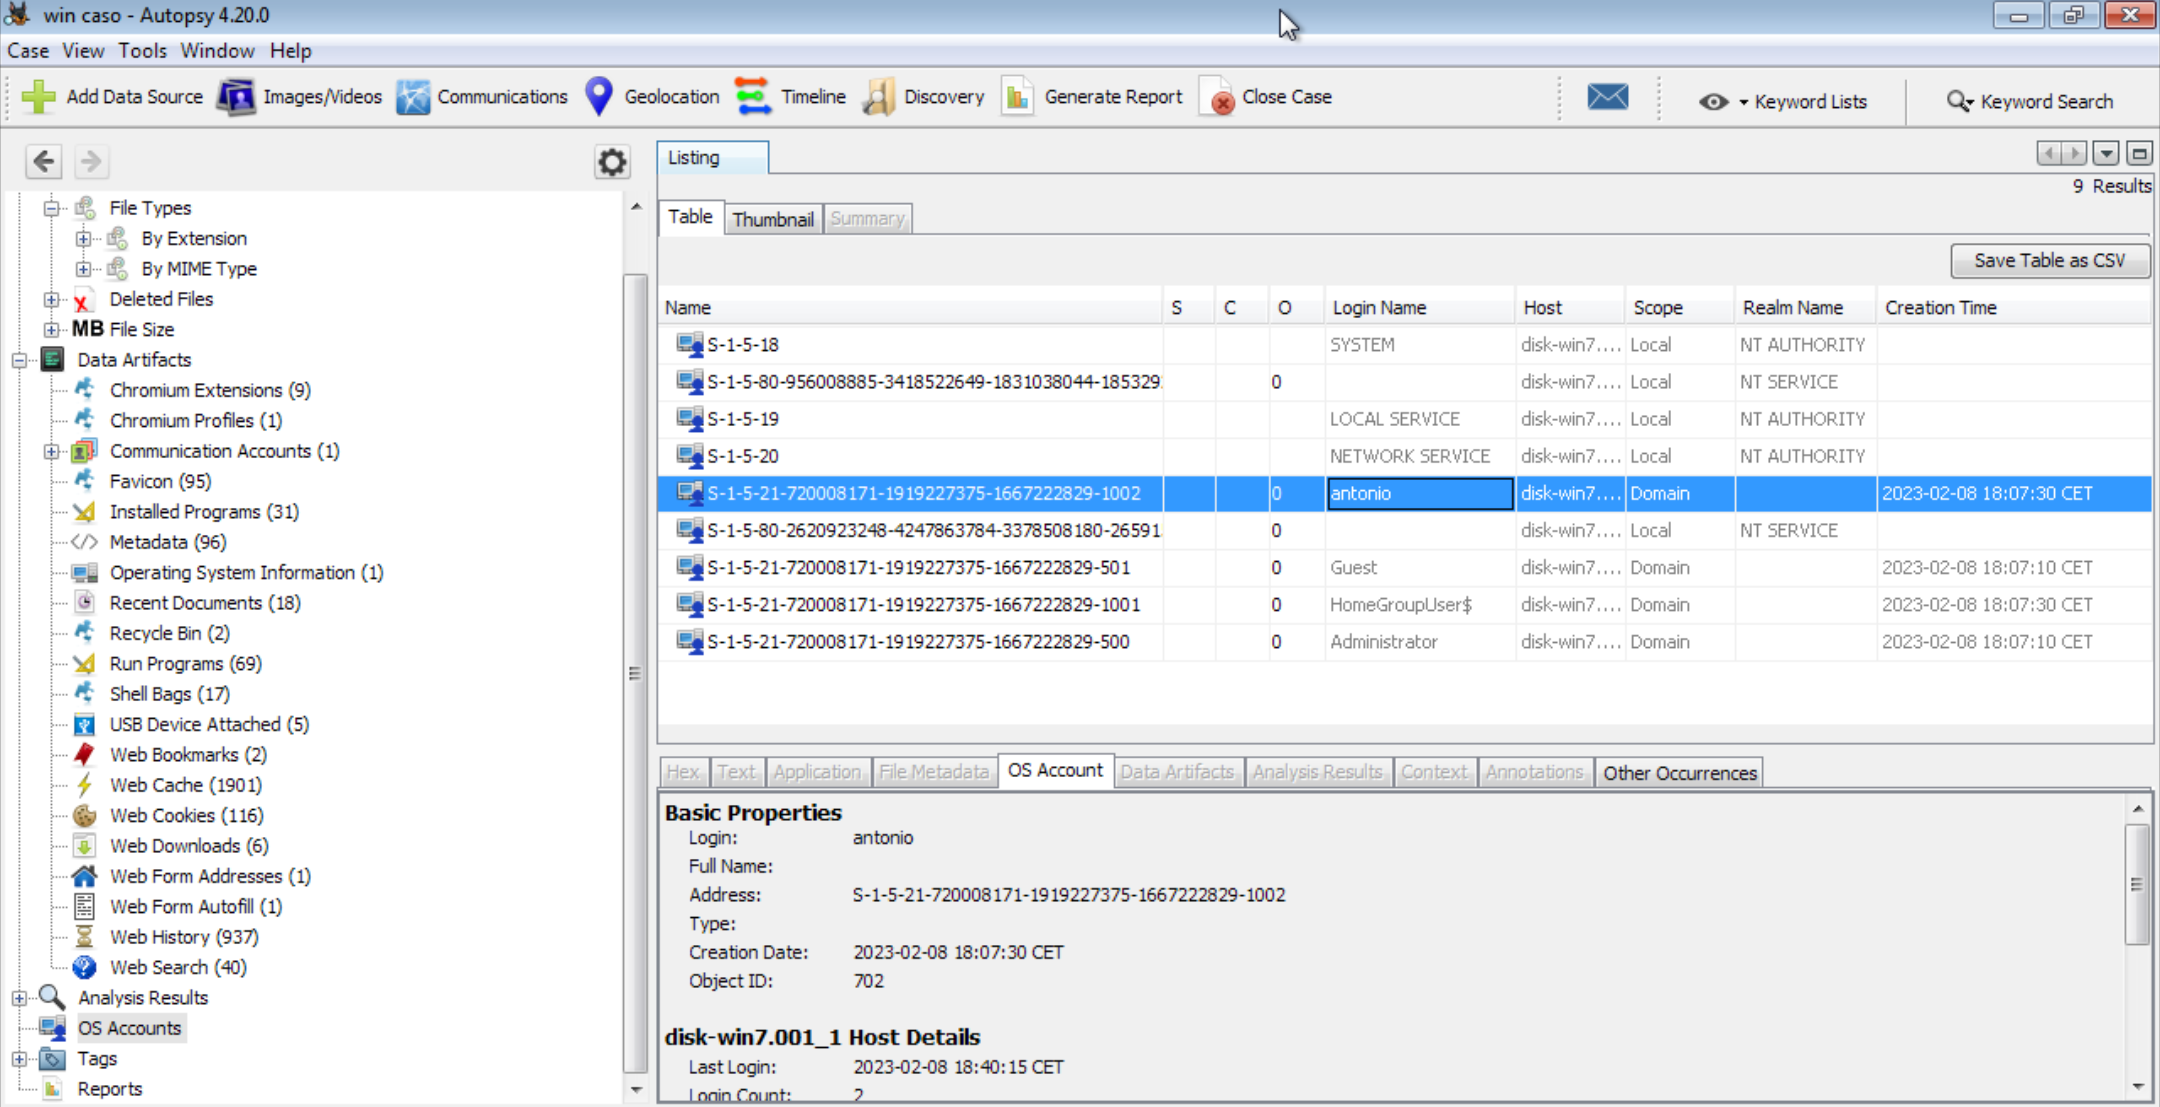Open the Timeline tool
This screenshot has height=1107, width=2160.
[x=790, y=97]
